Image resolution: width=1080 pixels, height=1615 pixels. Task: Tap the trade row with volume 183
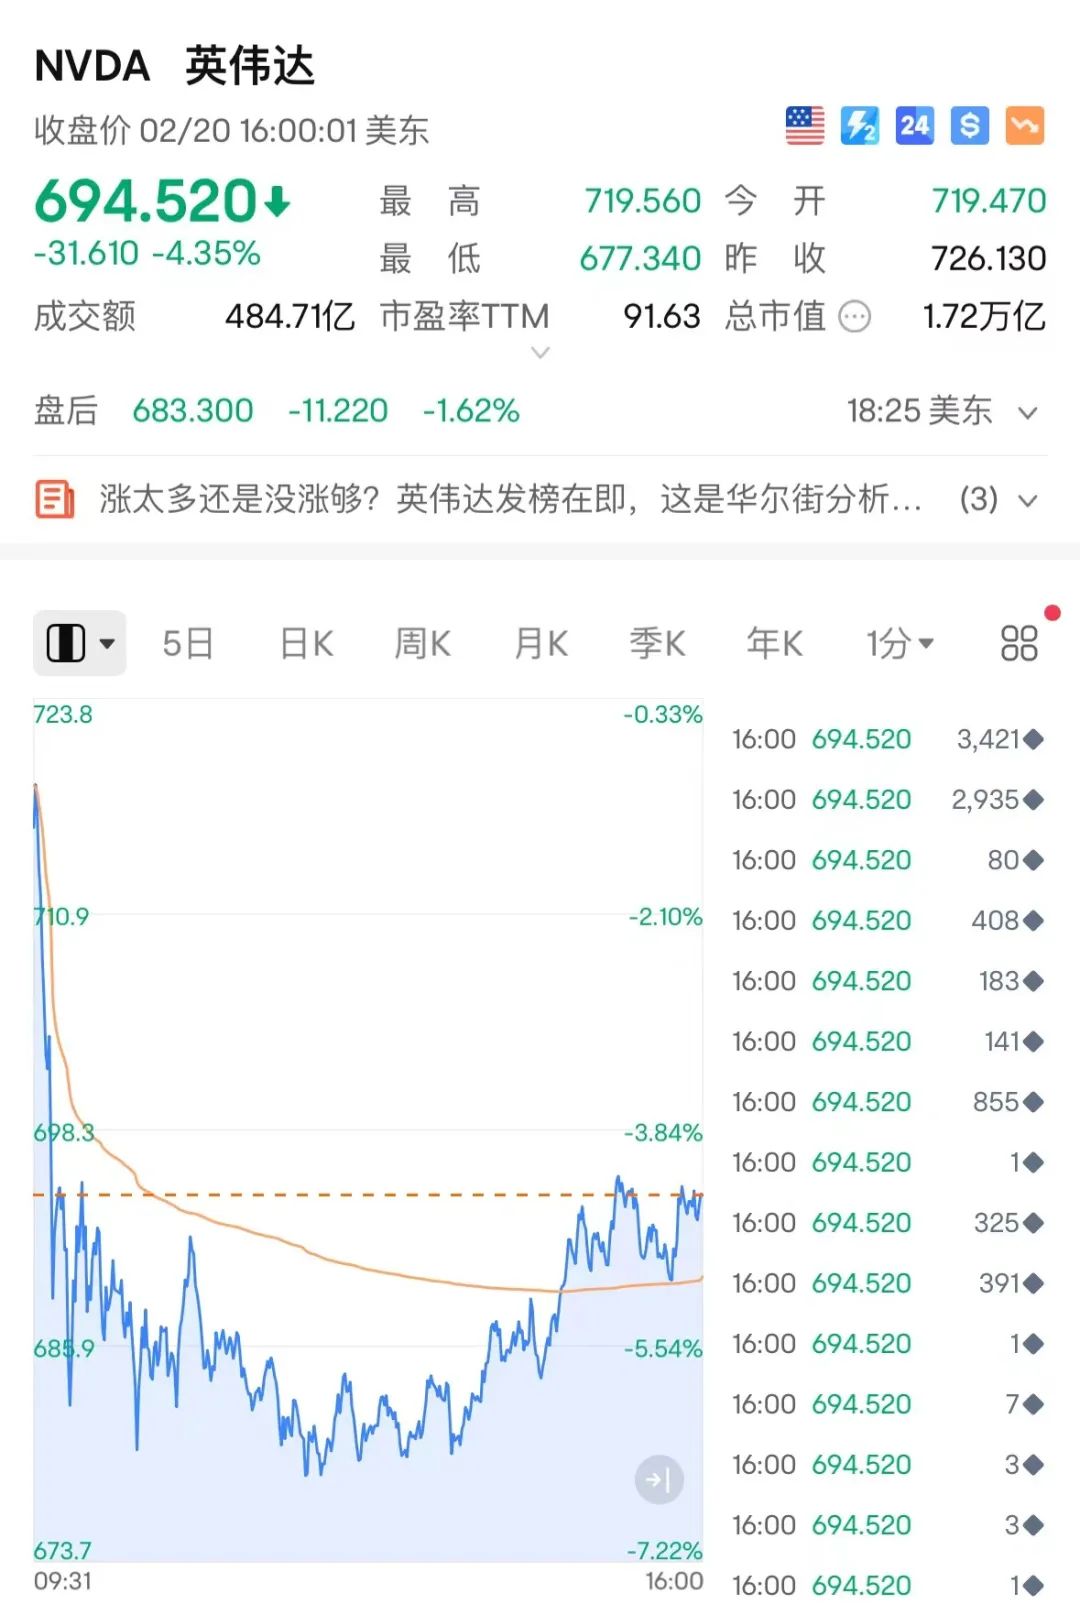pos(888,981)
